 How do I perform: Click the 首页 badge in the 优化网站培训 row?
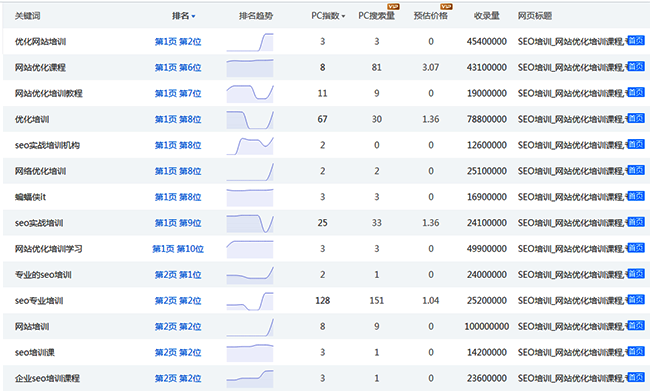[x=635, y=40]
